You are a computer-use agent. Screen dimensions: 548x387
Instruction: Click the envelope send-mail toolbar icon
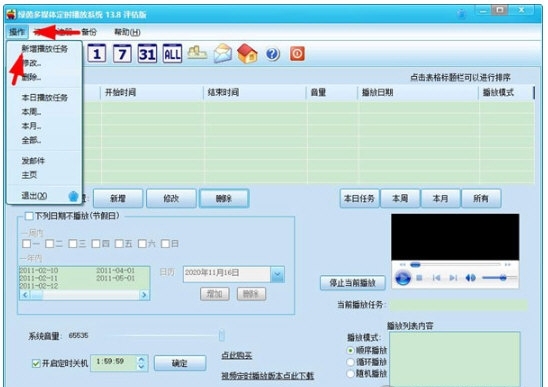(x=223, y=53)
